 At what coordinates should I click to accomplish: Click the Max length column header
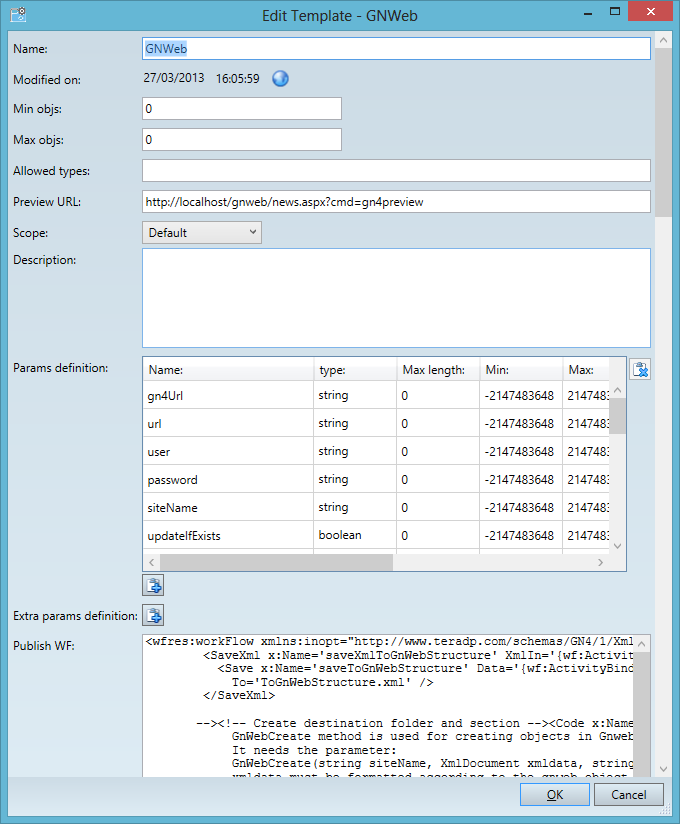(438, 369)
